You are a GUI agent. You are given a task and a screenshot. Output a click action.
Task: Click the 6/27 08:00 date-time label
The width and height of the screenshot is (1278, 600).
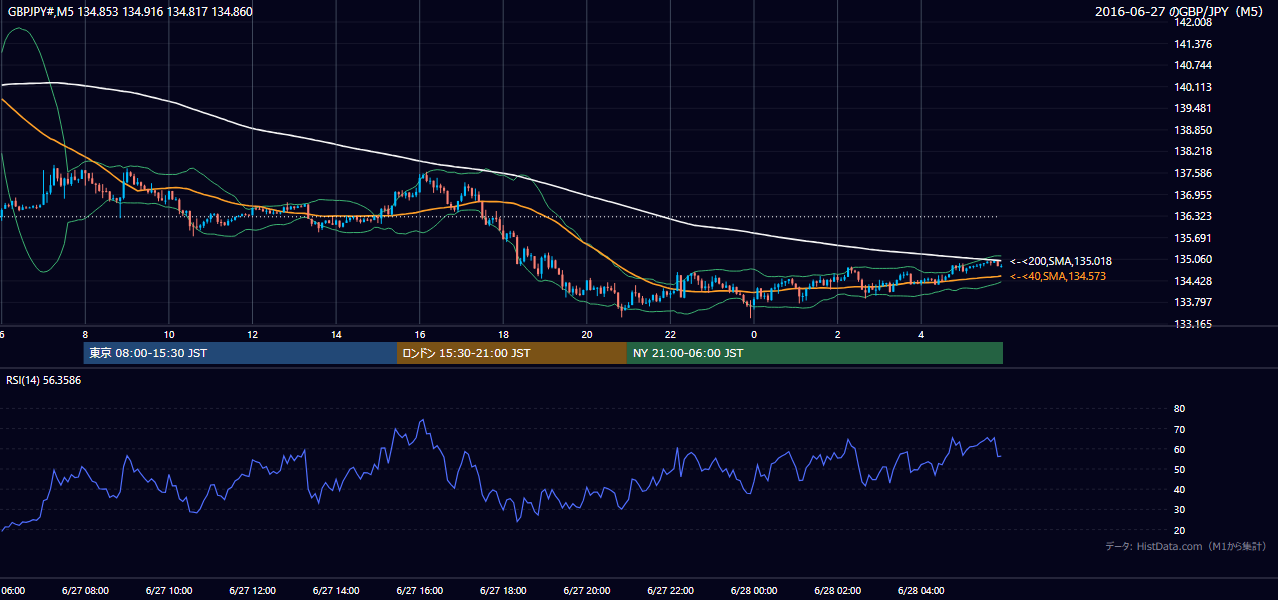[85, 591]
